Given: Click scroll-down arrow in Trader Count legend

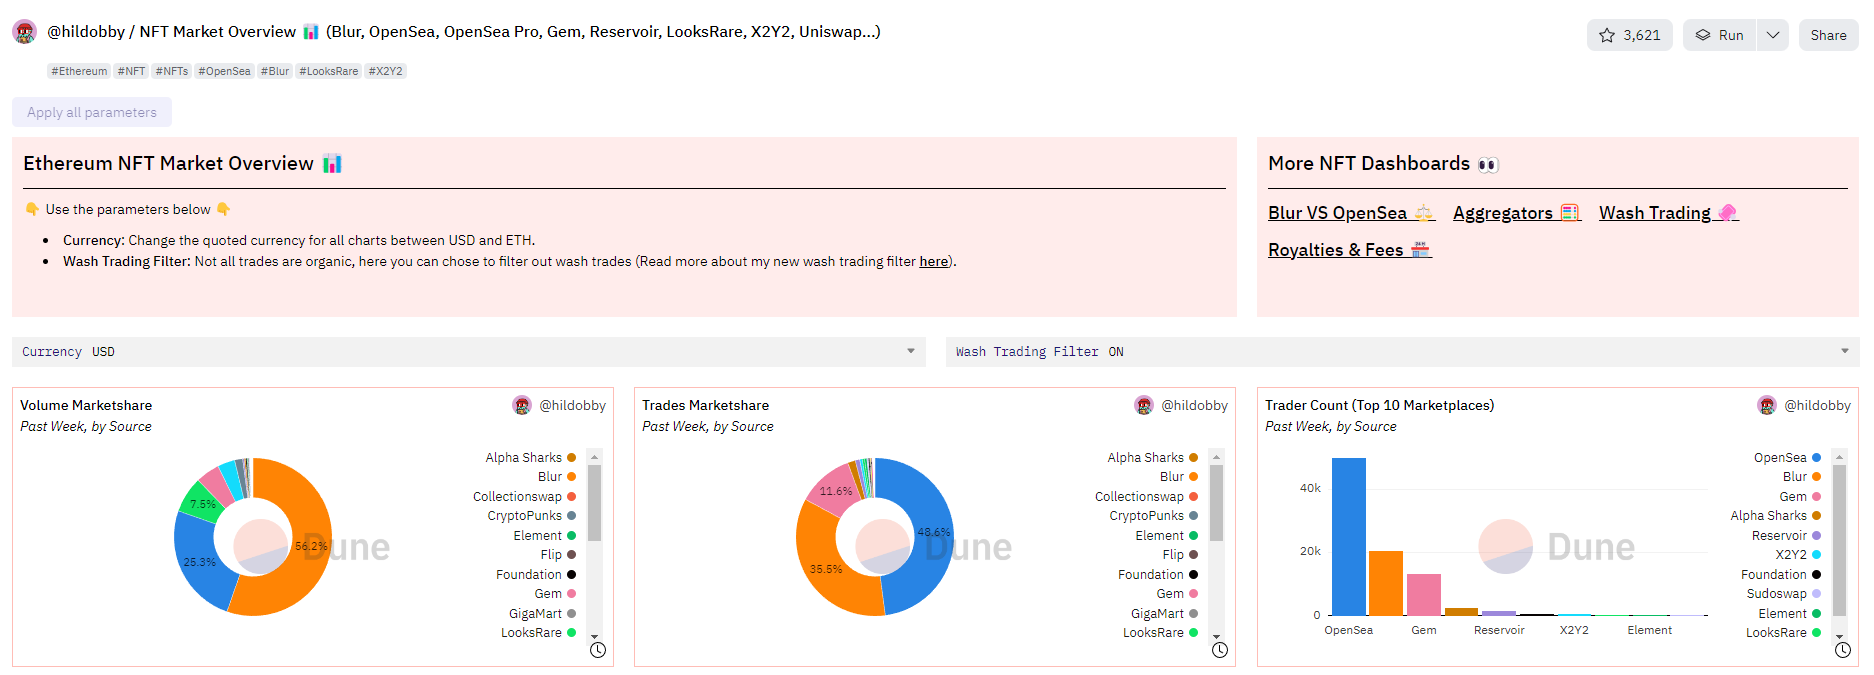Looking at the screenshot, I should click(1839, 637).
